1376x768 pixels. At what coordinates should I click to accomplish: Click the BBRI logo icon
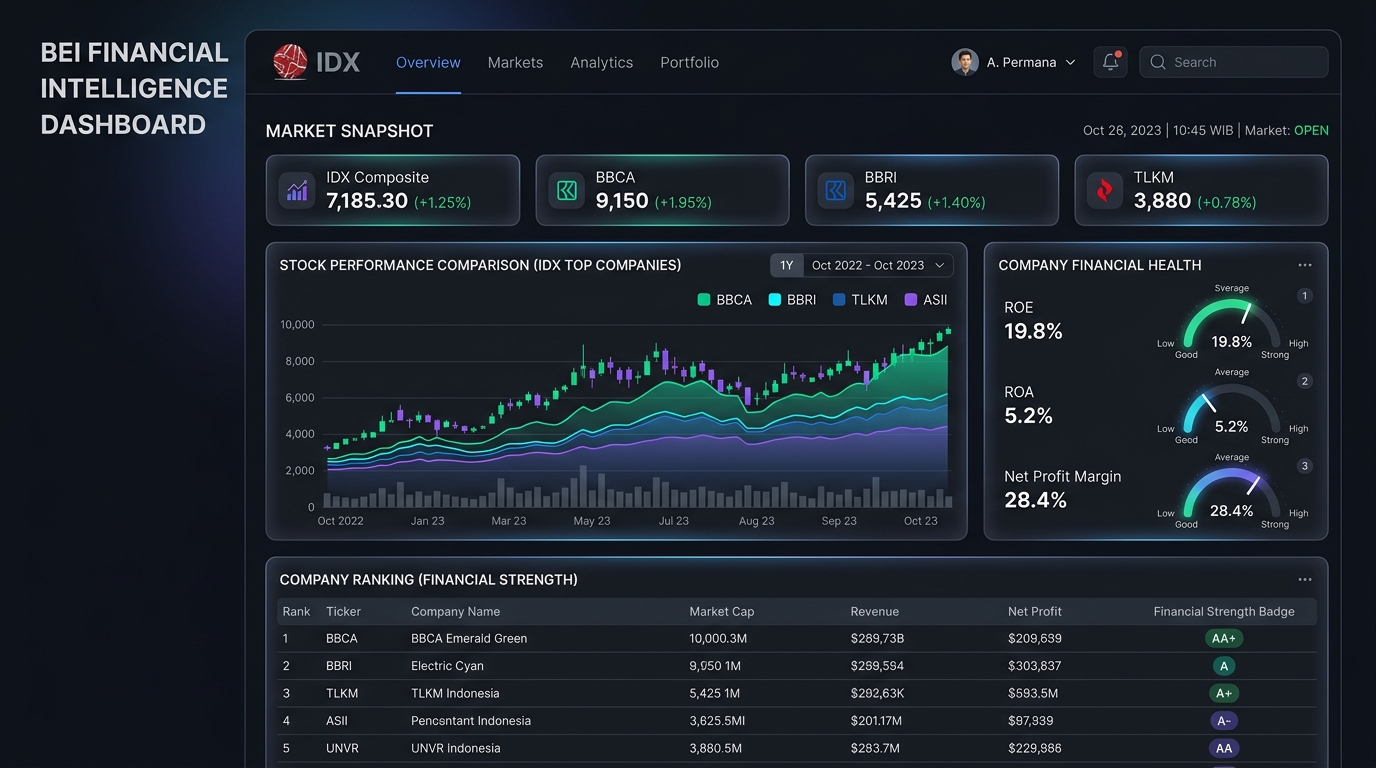click(836, 190)
